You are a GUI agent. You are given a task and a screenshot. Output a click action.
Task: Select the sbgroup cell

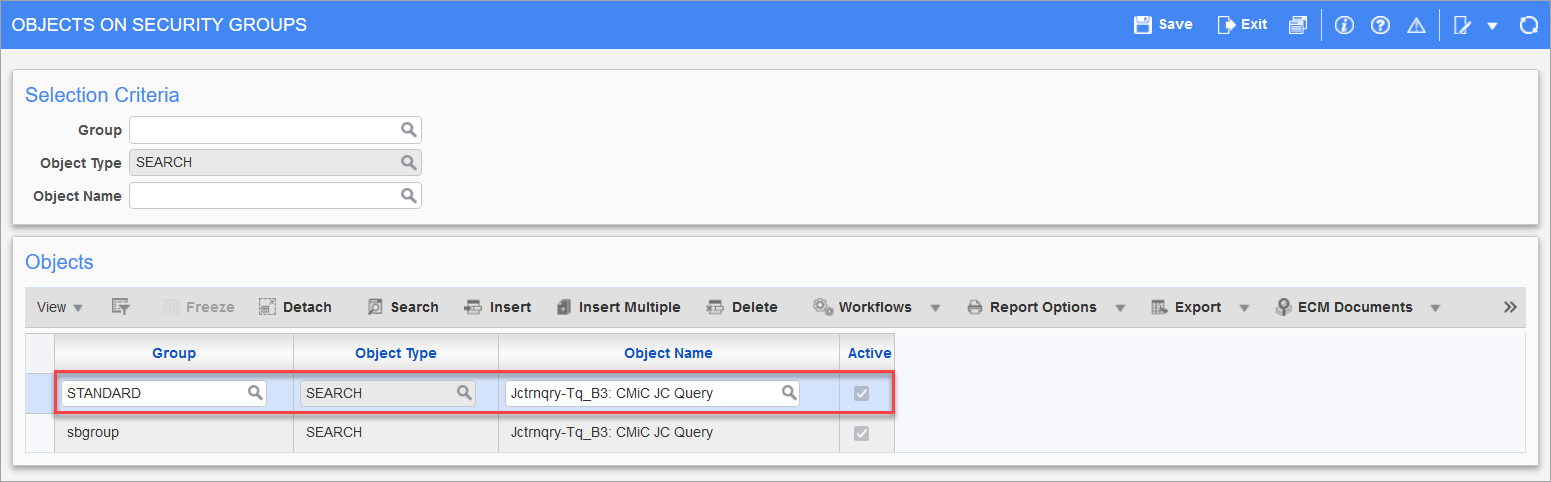pyautogui.click(x=174, y=433)
